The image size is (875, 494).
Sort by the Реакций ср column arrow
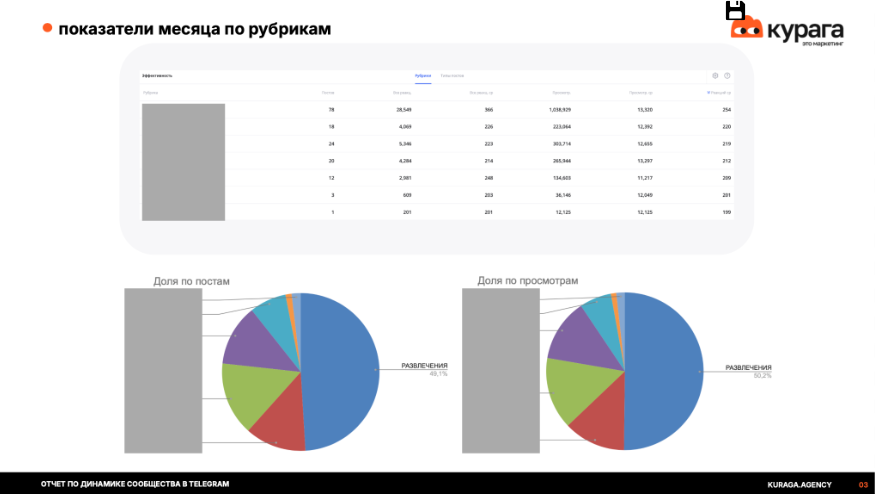tap(709, 93)
